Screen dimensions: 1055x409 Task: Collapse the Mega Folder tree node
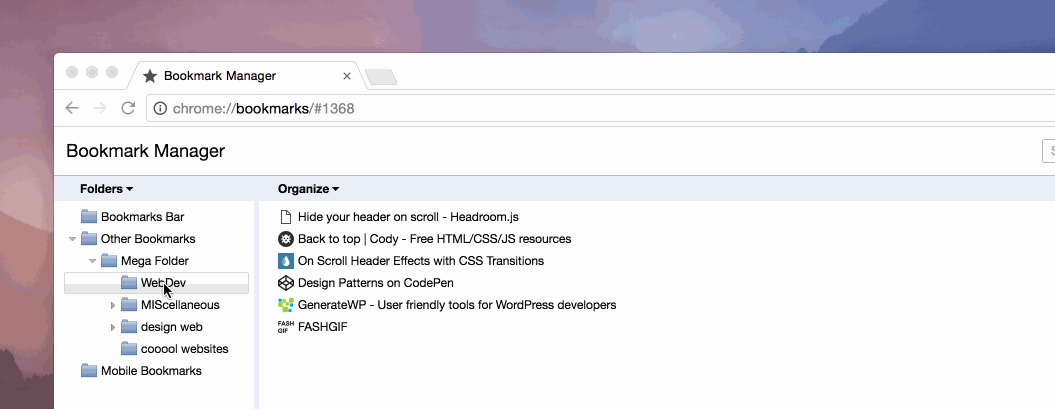[x=93, y=261]
